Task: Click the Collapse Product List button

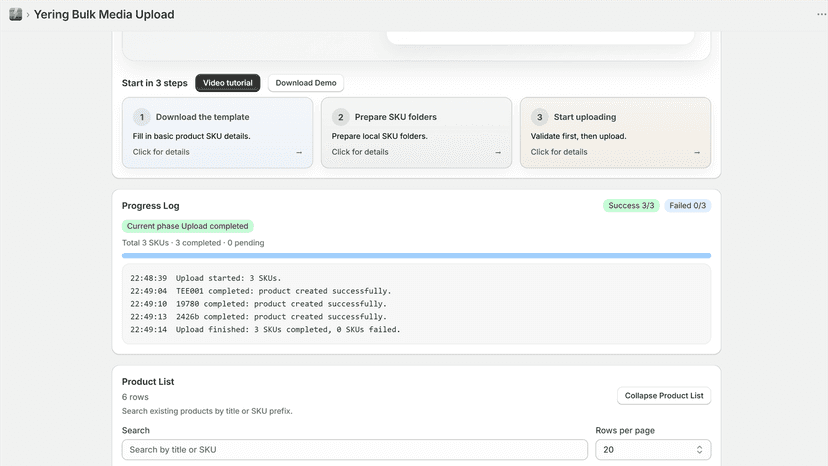Action: coord(664,396)
